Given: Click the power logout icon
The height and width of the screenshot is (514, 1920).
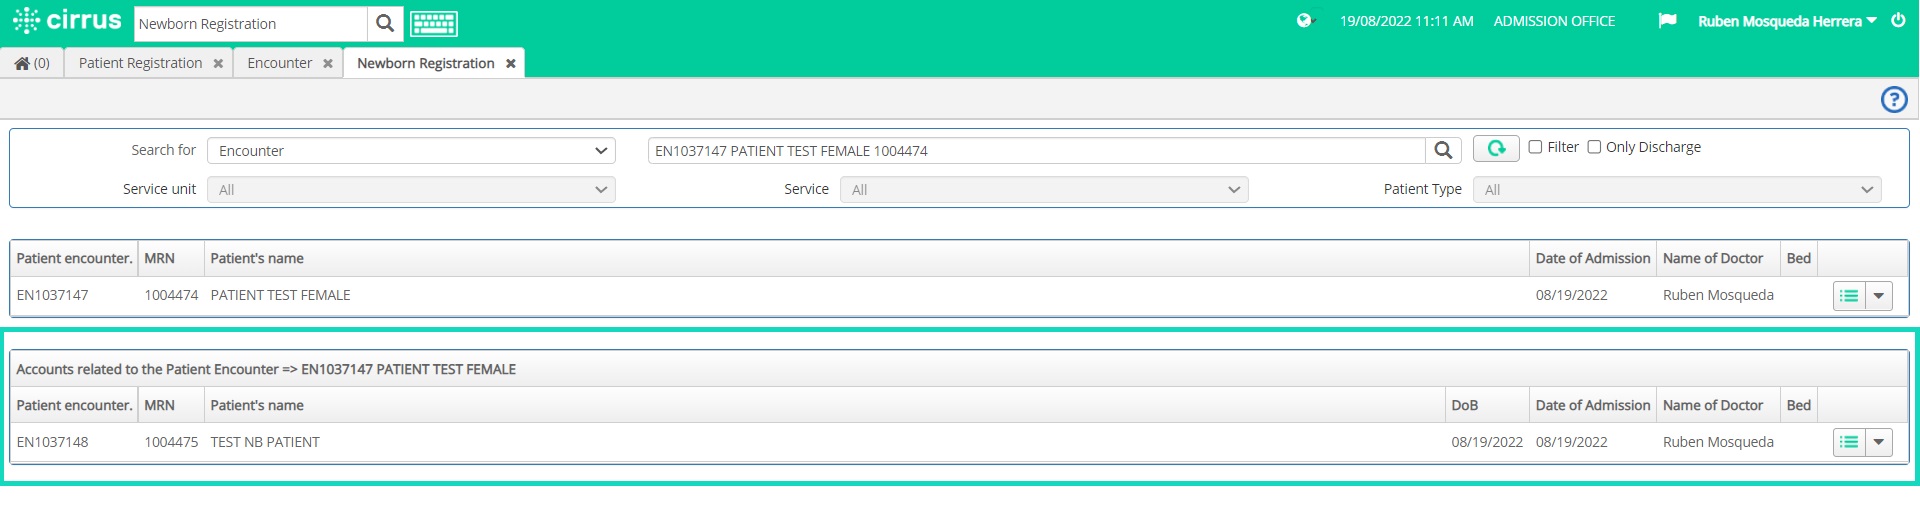Looking at the screenshot, I should tap(1898, 21).
